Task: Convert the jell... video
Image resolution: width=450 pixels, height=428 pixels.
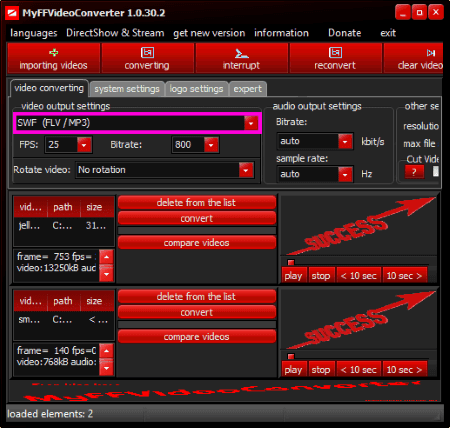Action: pyautogui.click(x=197, y=218)
